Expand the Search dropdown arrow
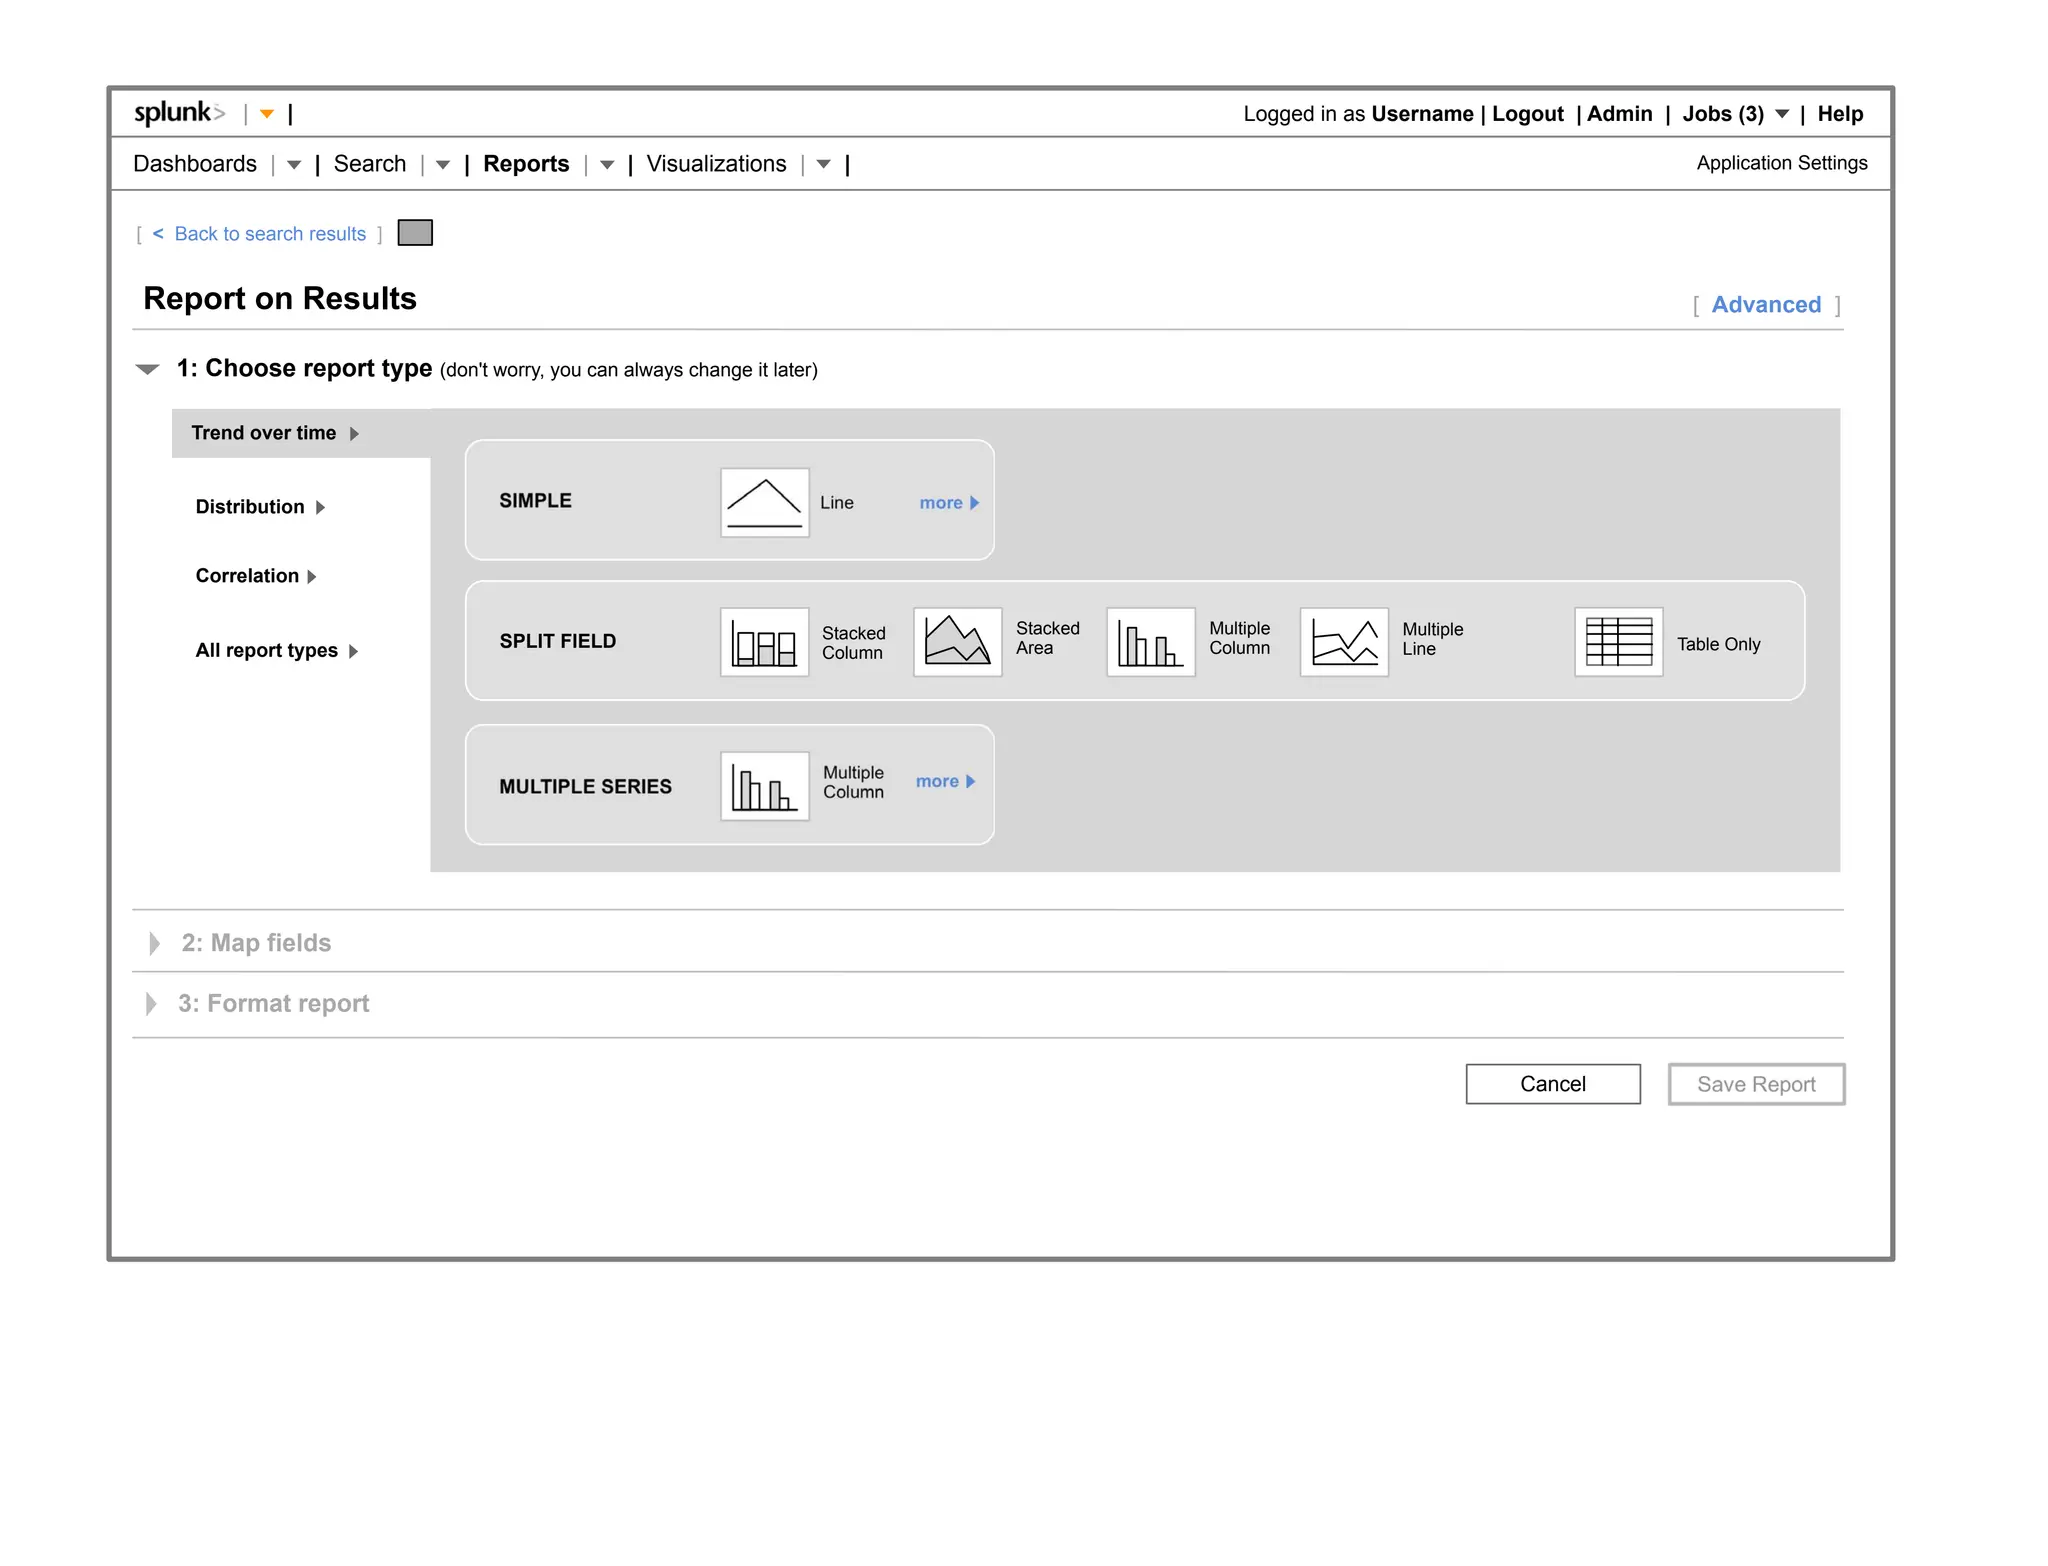 443,165
